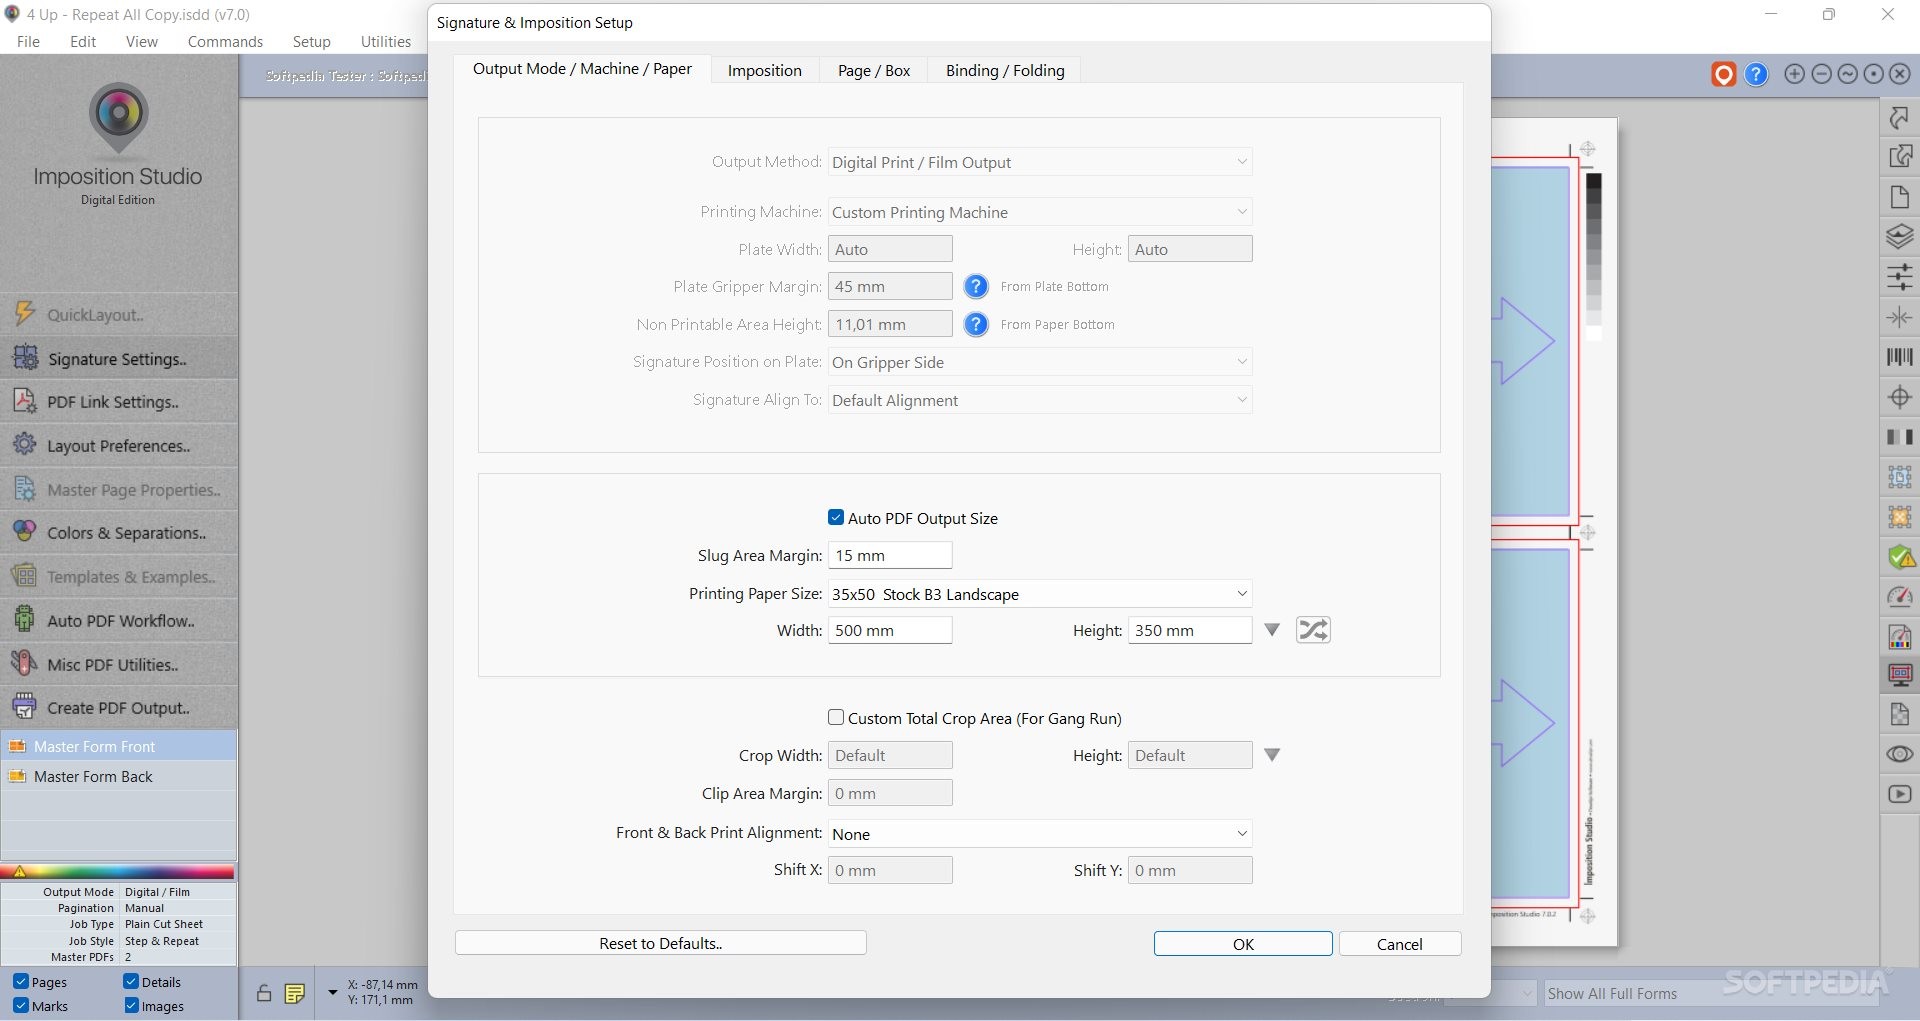Click help icon beside Non Printable Area Height

pos(976,325)
